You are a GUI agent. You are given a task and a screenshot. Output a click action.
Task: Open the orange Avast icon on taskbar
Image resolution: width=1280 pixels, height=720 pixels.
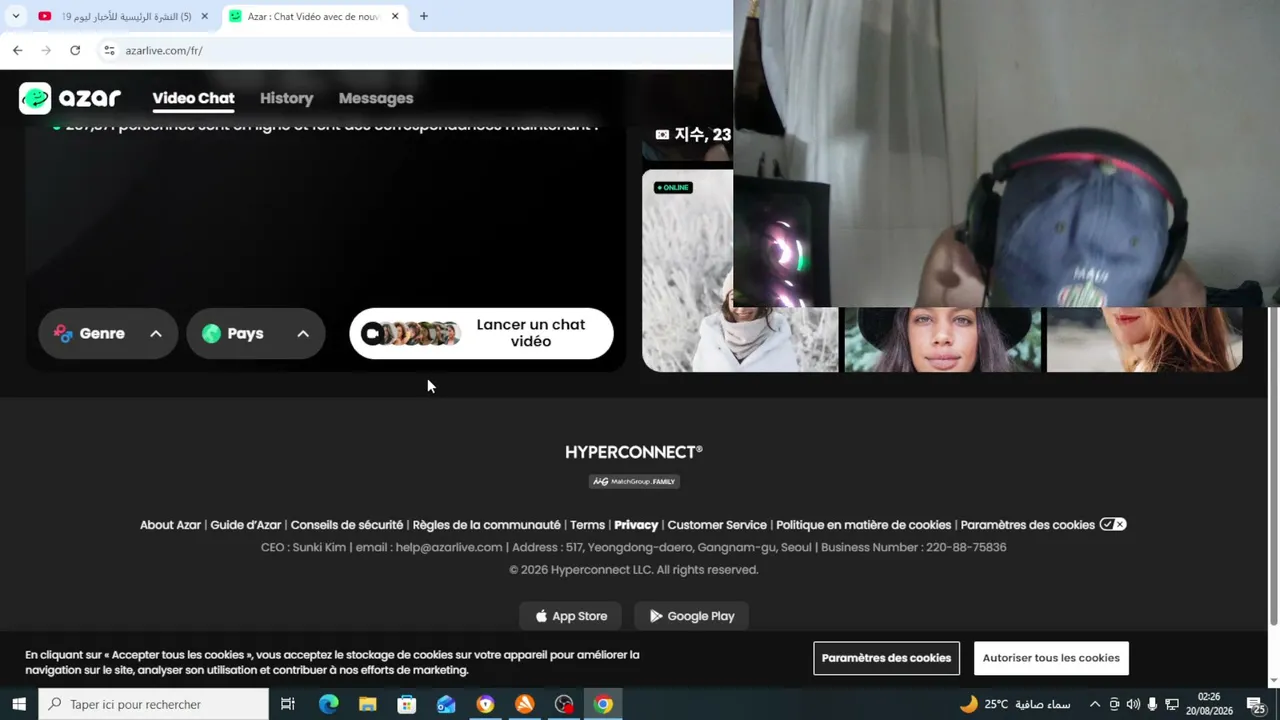click(x=524, y=704)
